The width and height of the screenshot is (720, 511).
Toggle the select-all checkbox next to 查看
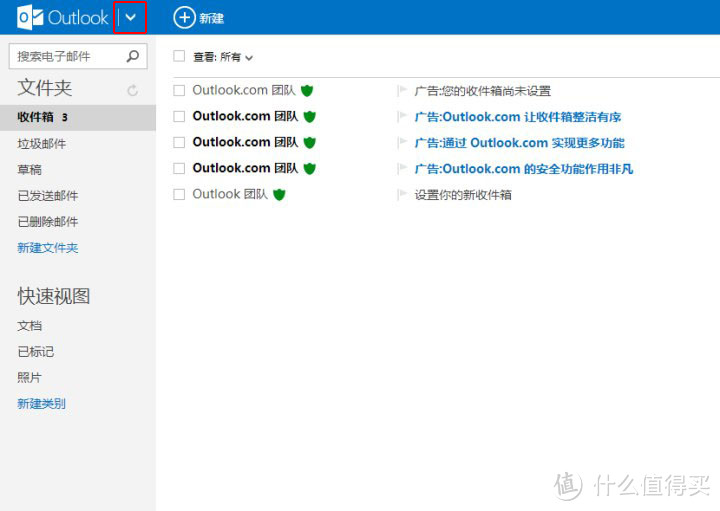(x=179, y=56)
